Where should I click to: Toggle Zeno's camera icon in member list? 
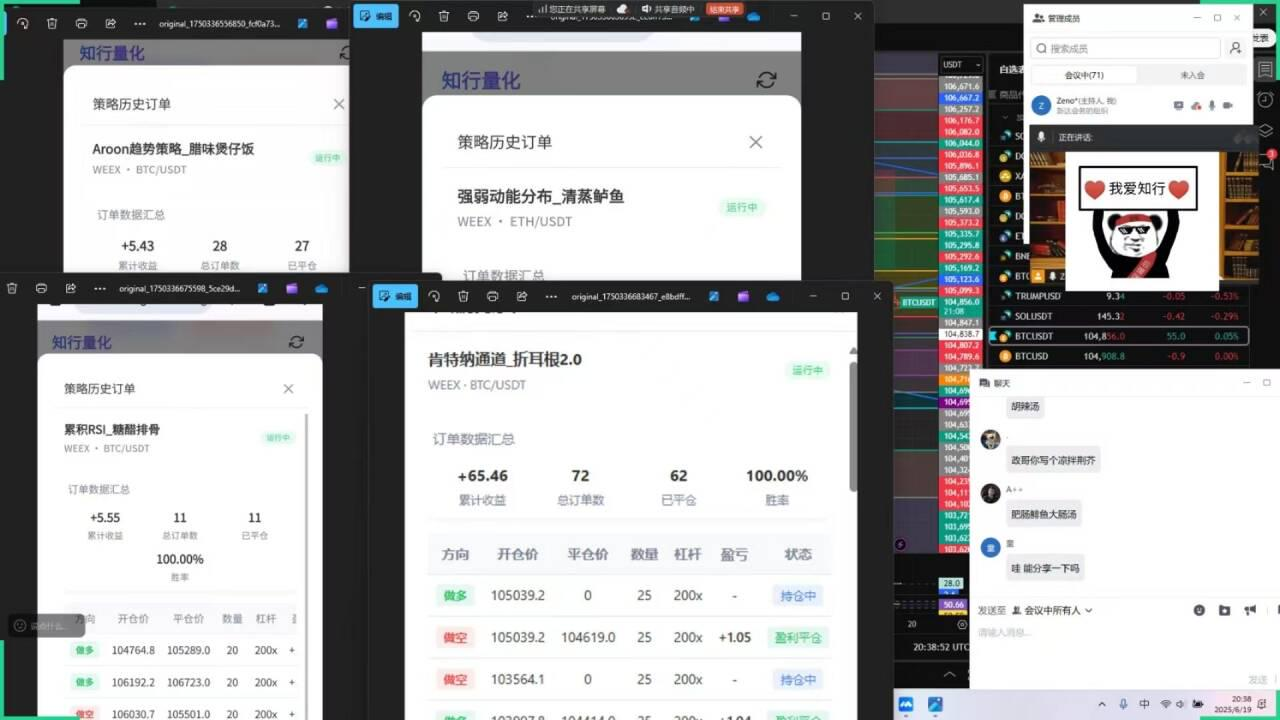point(1228,105)
